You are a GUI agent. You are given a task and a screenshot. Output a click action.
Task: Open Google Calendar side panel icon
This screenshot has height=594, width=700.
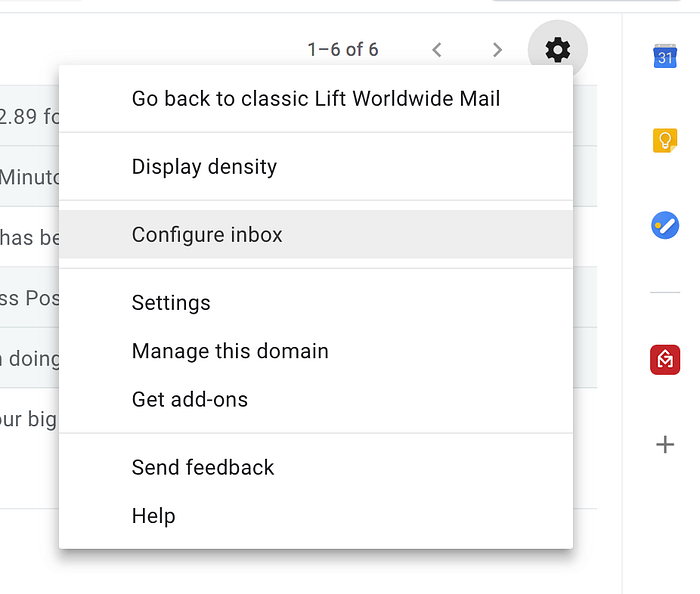665,56
